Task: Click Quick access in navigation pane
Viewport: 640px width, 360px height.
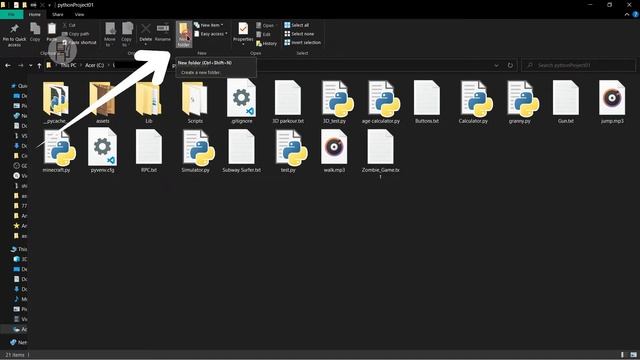Action: click(19, 86)
